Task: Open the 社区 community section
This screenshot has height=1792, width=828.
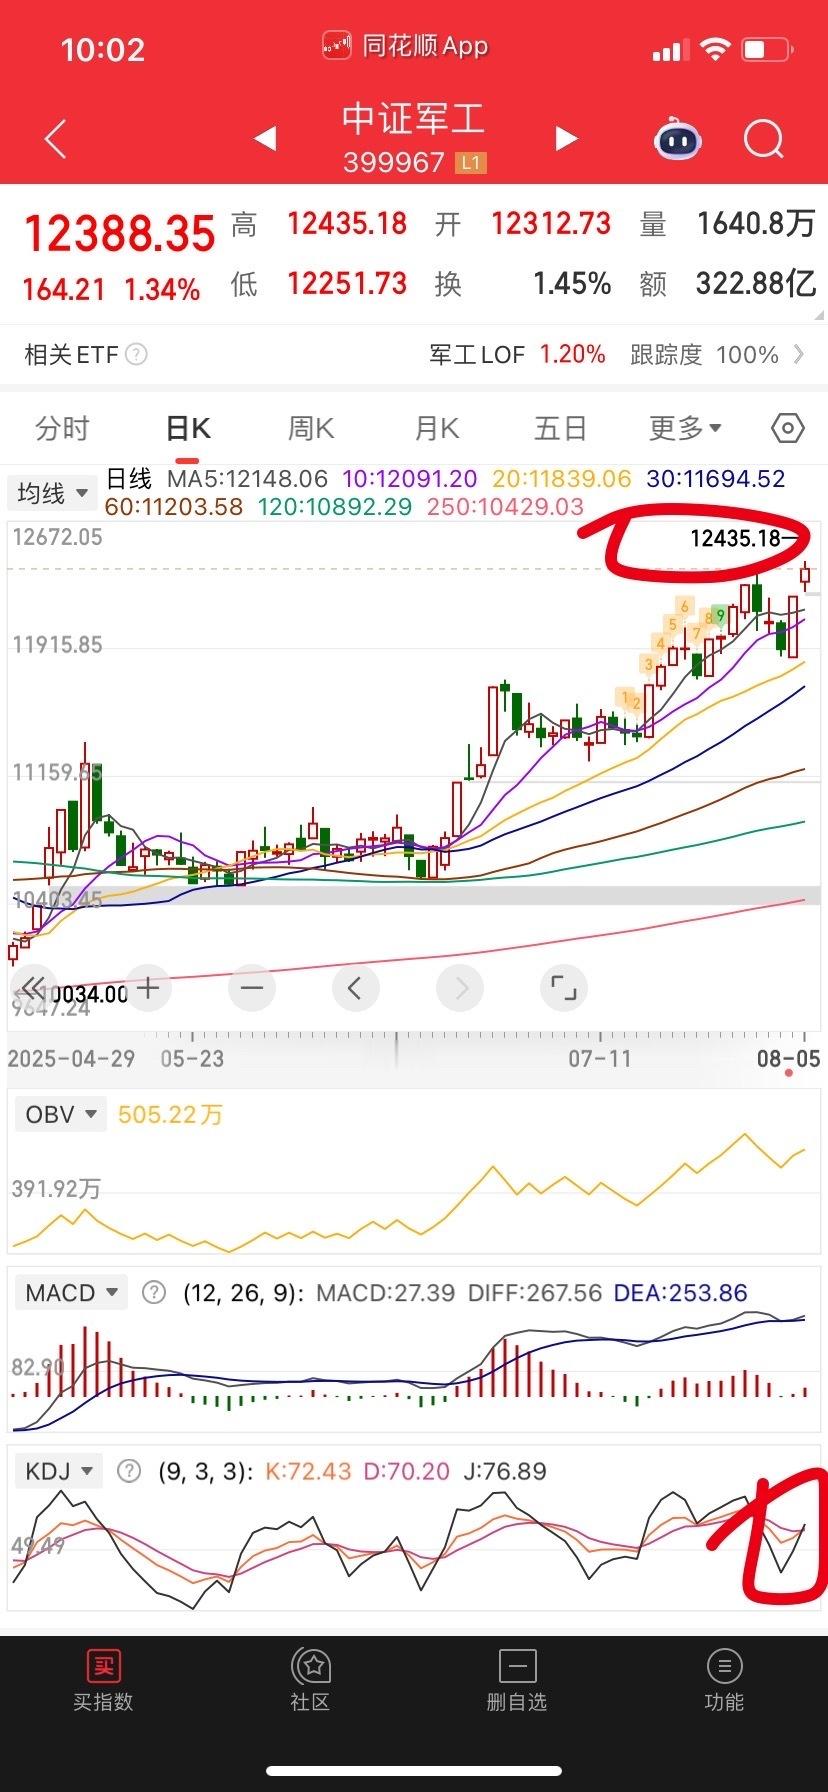Action: click(x=310, y=1680)
